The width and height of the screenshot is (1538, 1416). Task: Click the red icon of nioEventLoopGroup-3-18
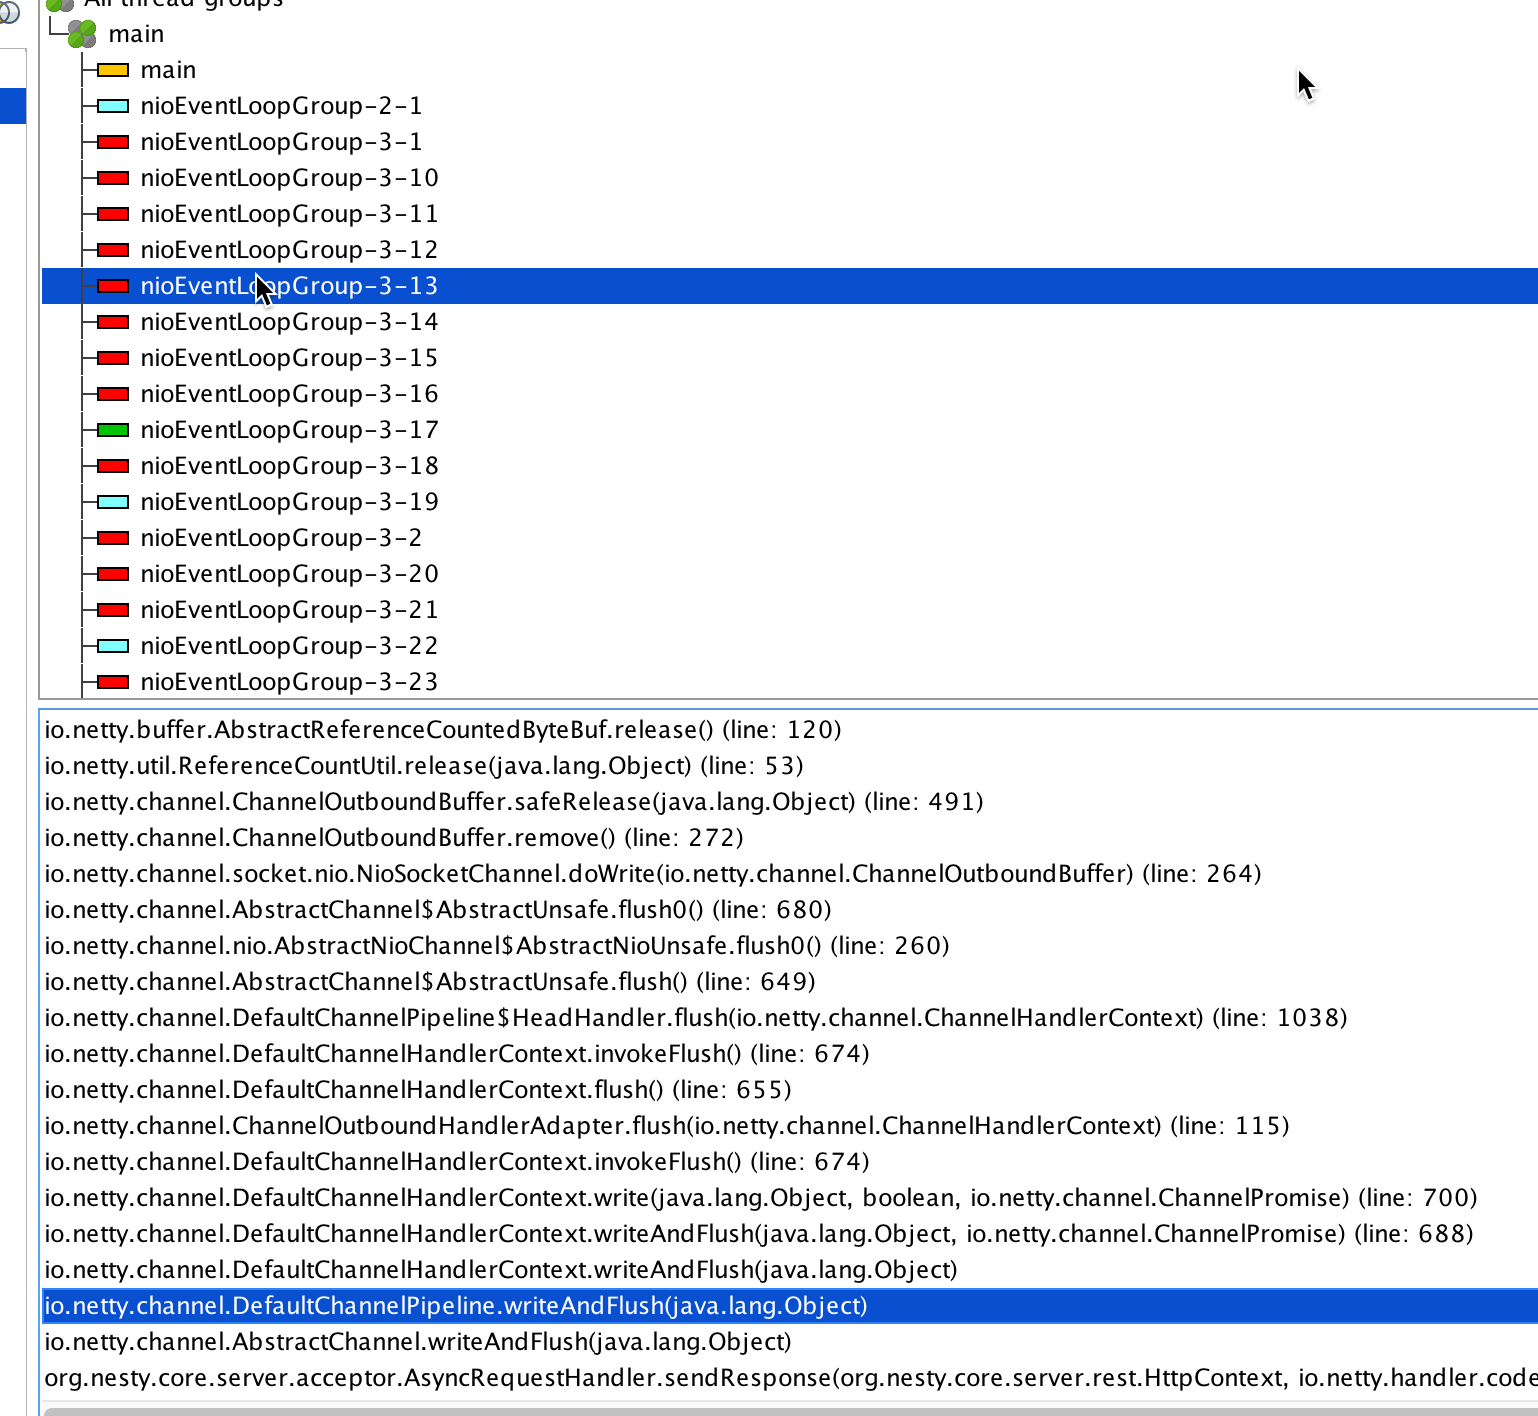[113, 466]
